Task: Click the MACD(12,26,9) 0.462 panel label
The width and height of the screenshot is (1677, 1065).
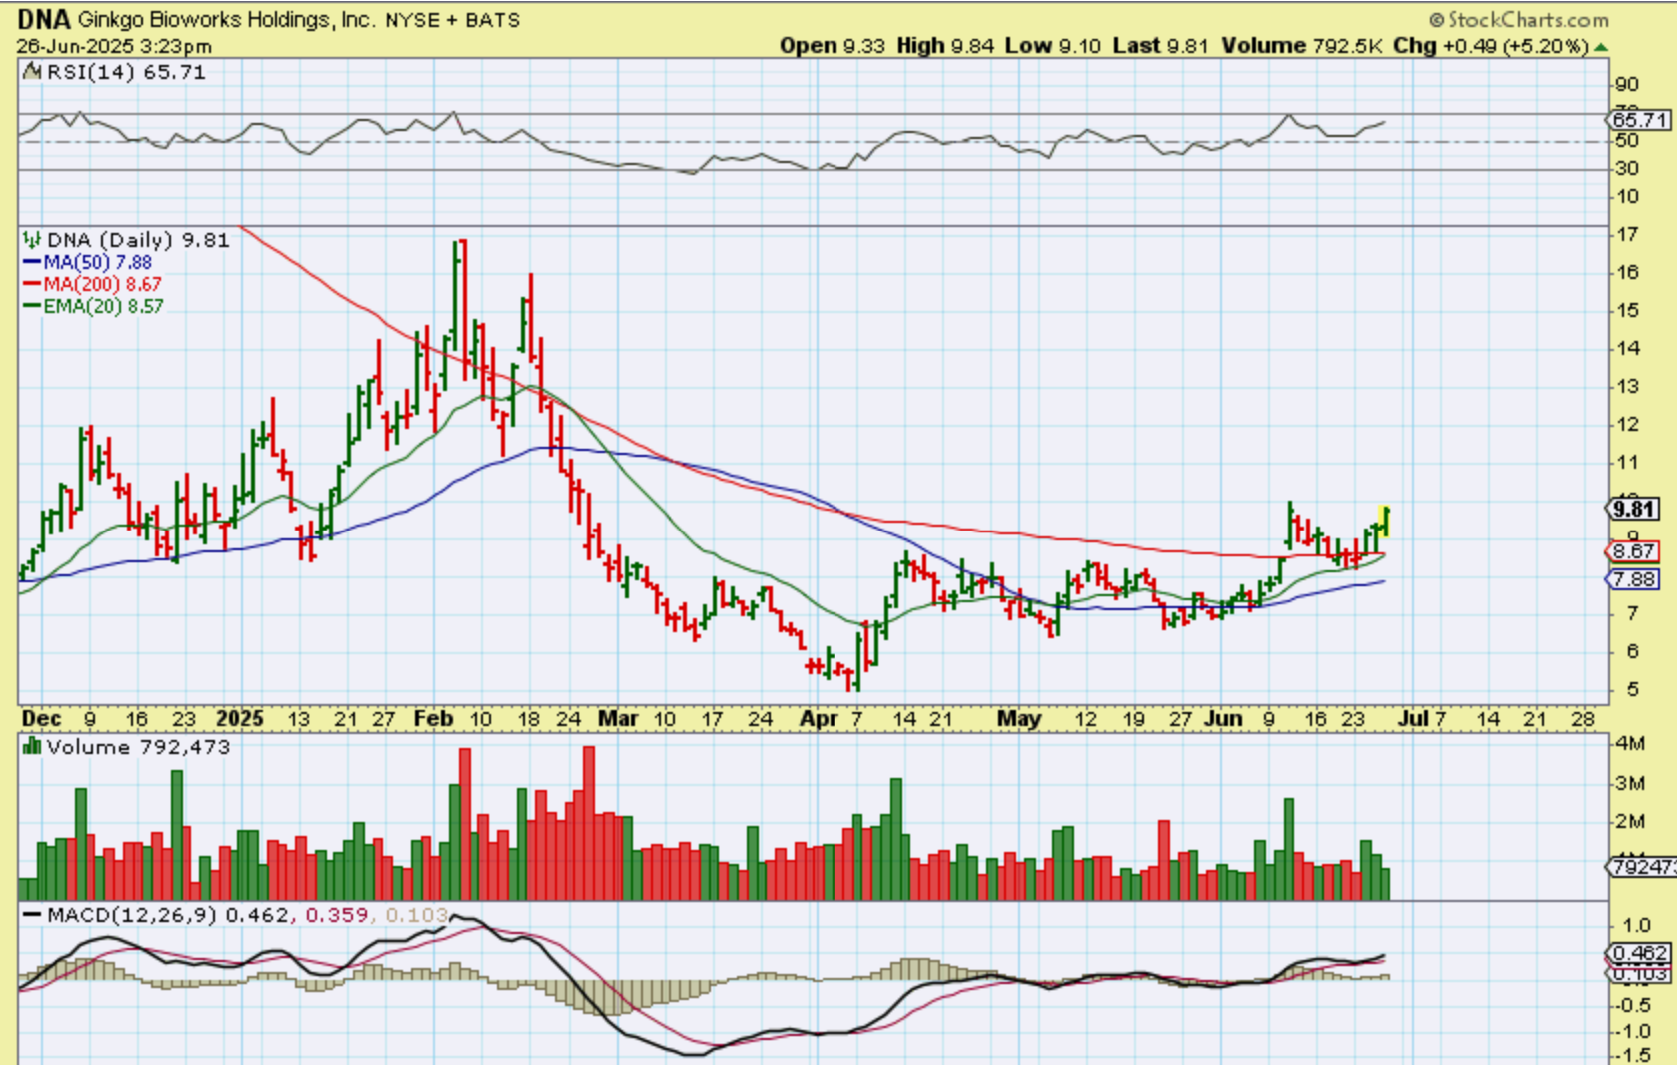Action: coord(170,915)
